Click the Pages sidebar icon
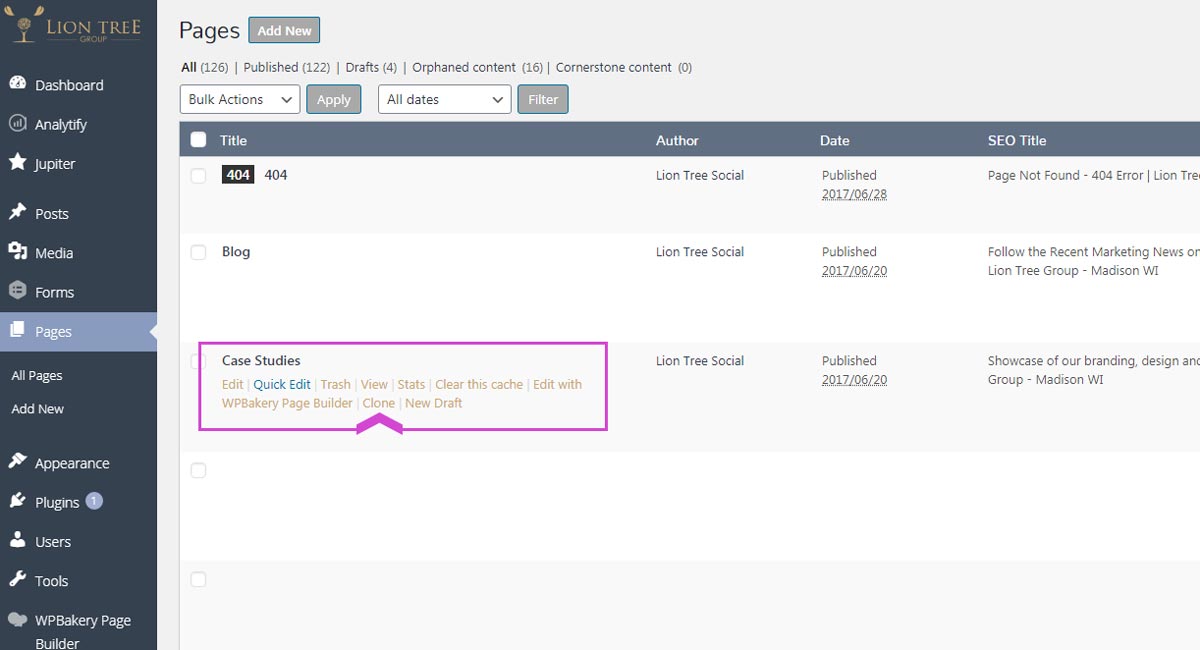Viewport: 1200px width, 650px height. [x=17, y=330]
